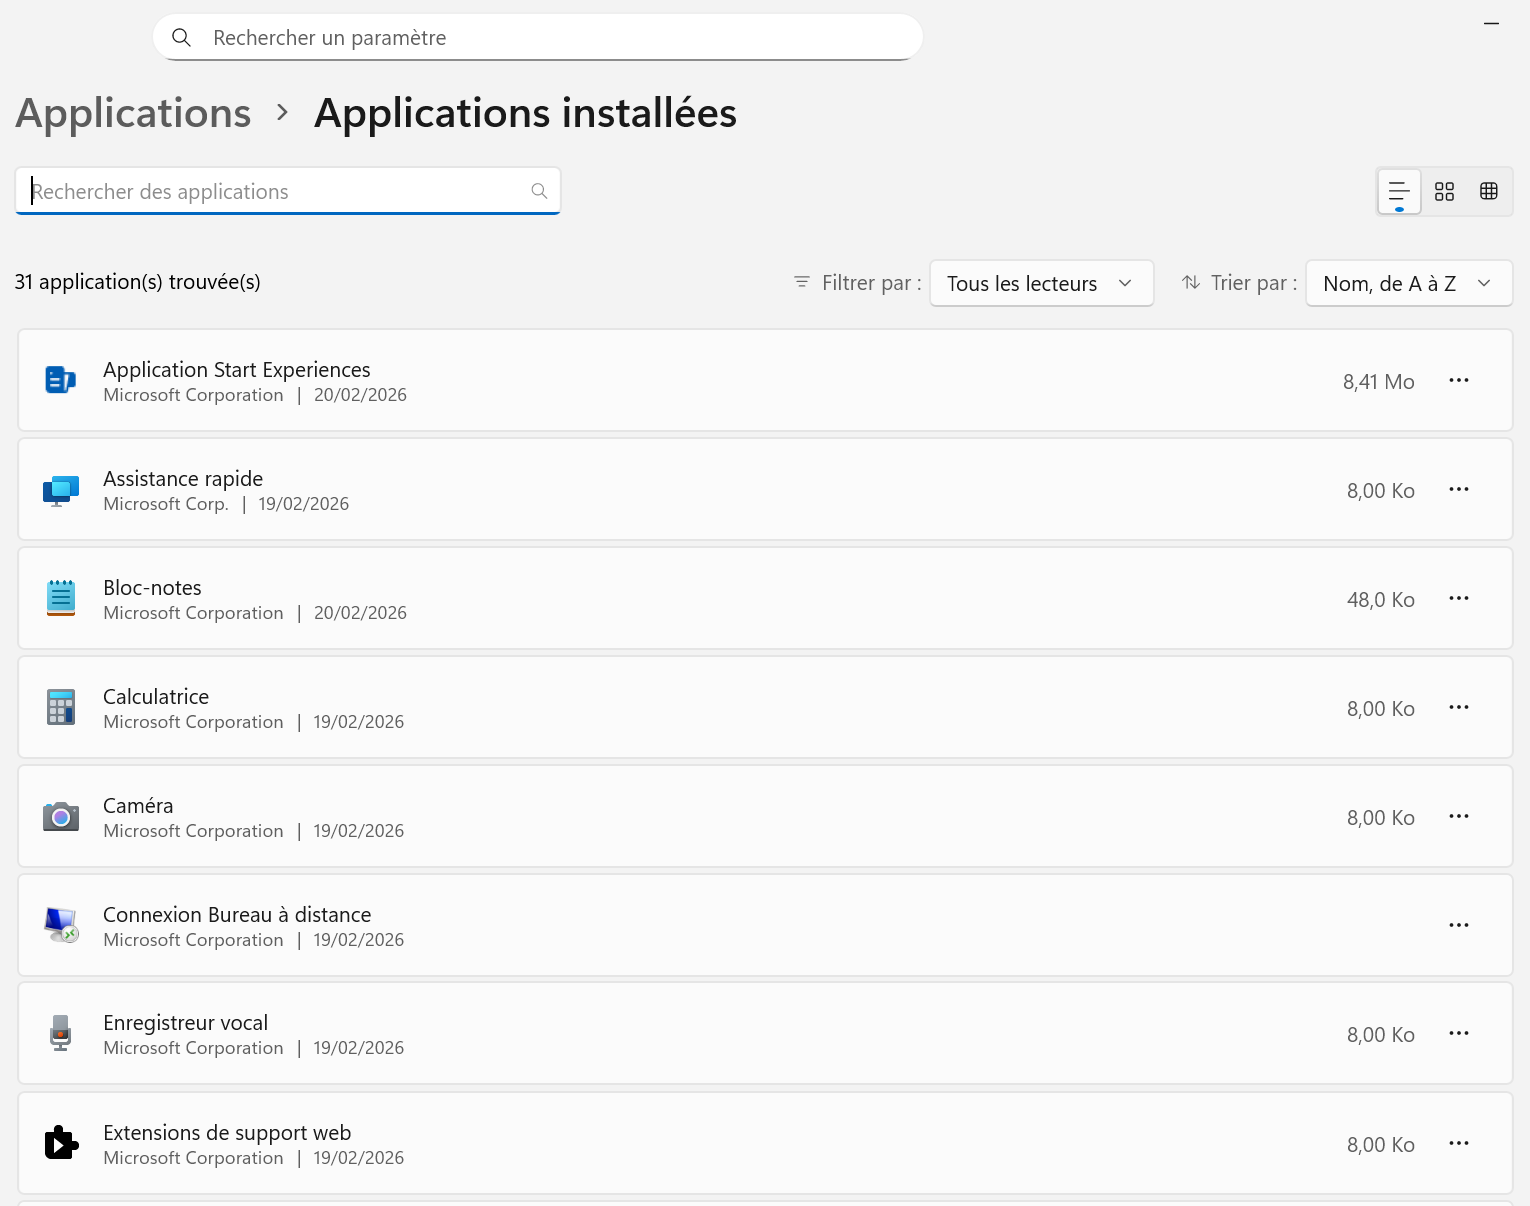Open the three-dot menu for Bloc-notes

pos(1459,598)
